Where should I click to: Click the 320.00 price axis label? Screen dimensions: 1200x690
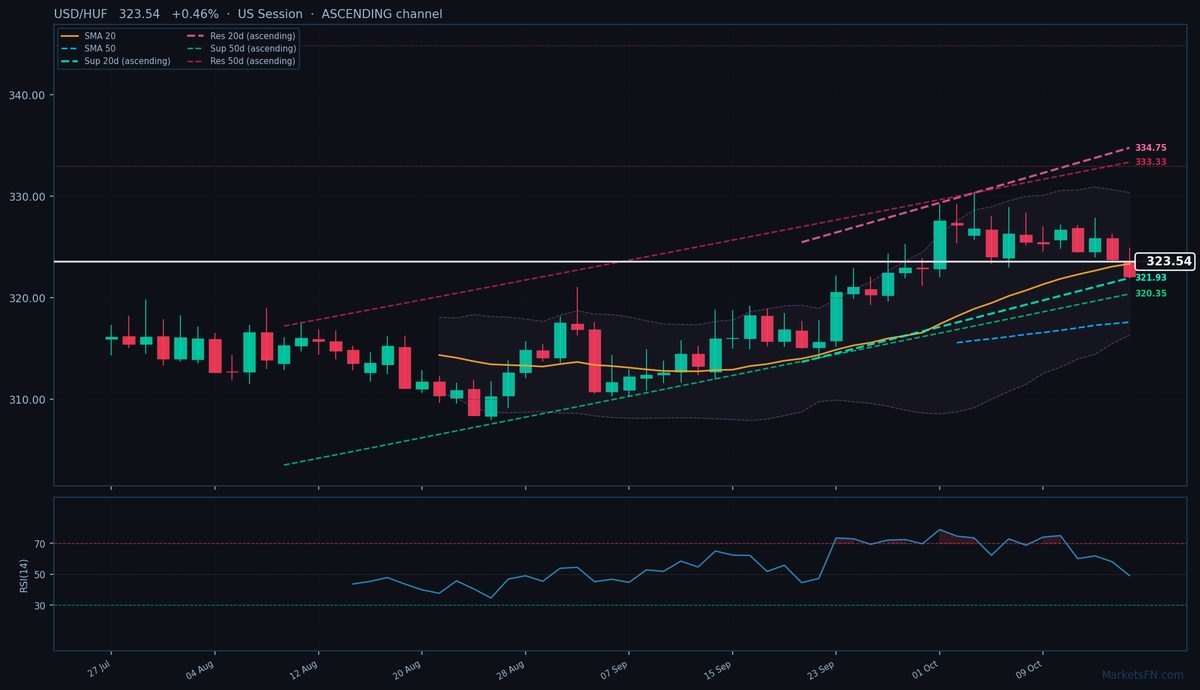click(29, 298)
